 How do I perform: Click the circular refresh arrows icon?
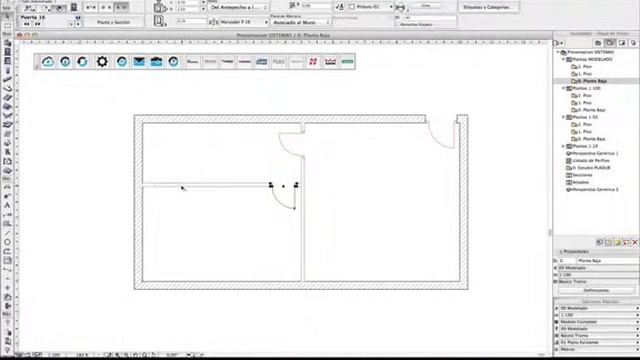pos(82,62)
